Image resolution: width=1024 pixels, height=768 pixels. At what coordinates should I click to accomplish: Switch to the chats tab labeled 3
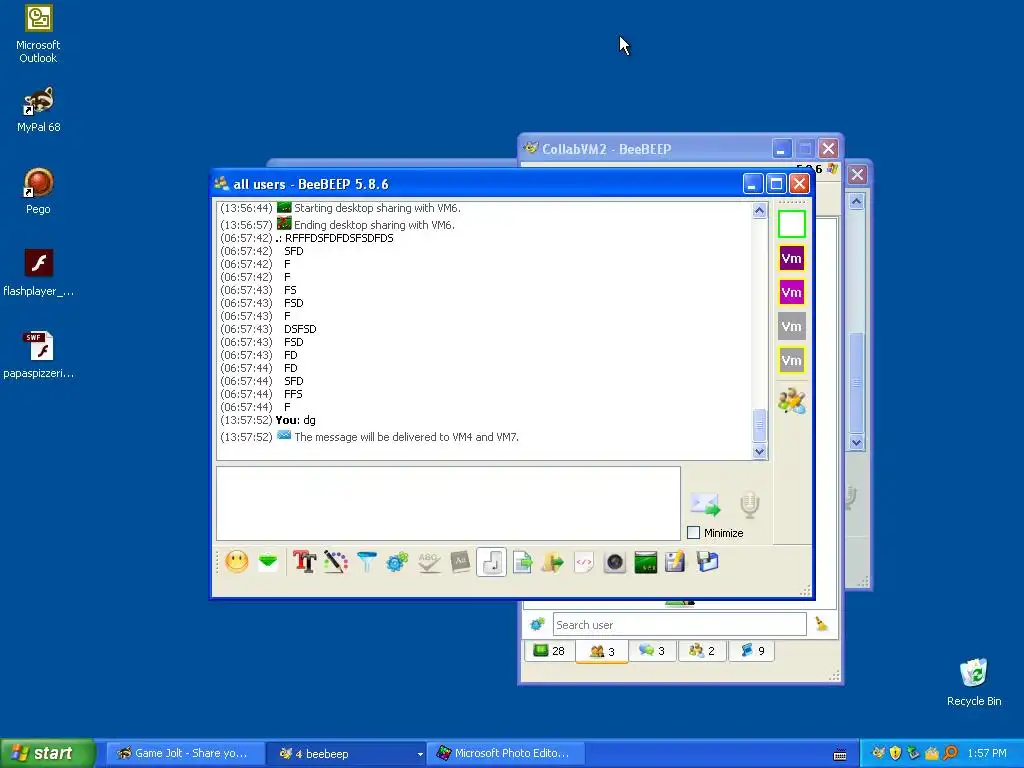coord(652,650)
